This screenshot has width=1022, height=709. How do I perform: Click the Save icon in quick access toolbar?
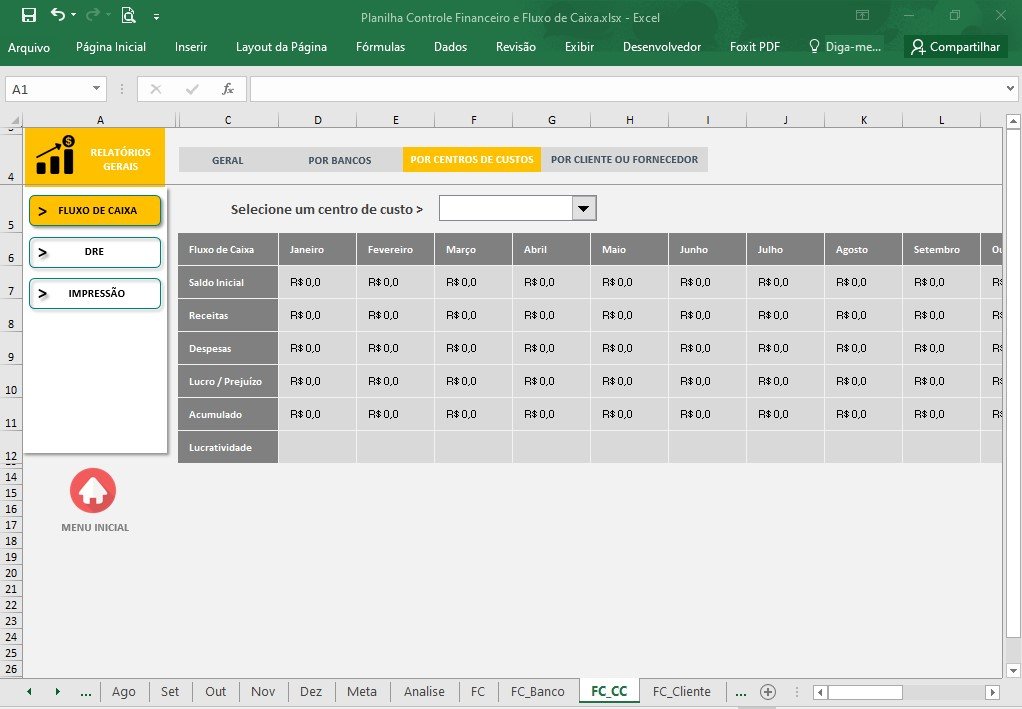pos(29,15)
